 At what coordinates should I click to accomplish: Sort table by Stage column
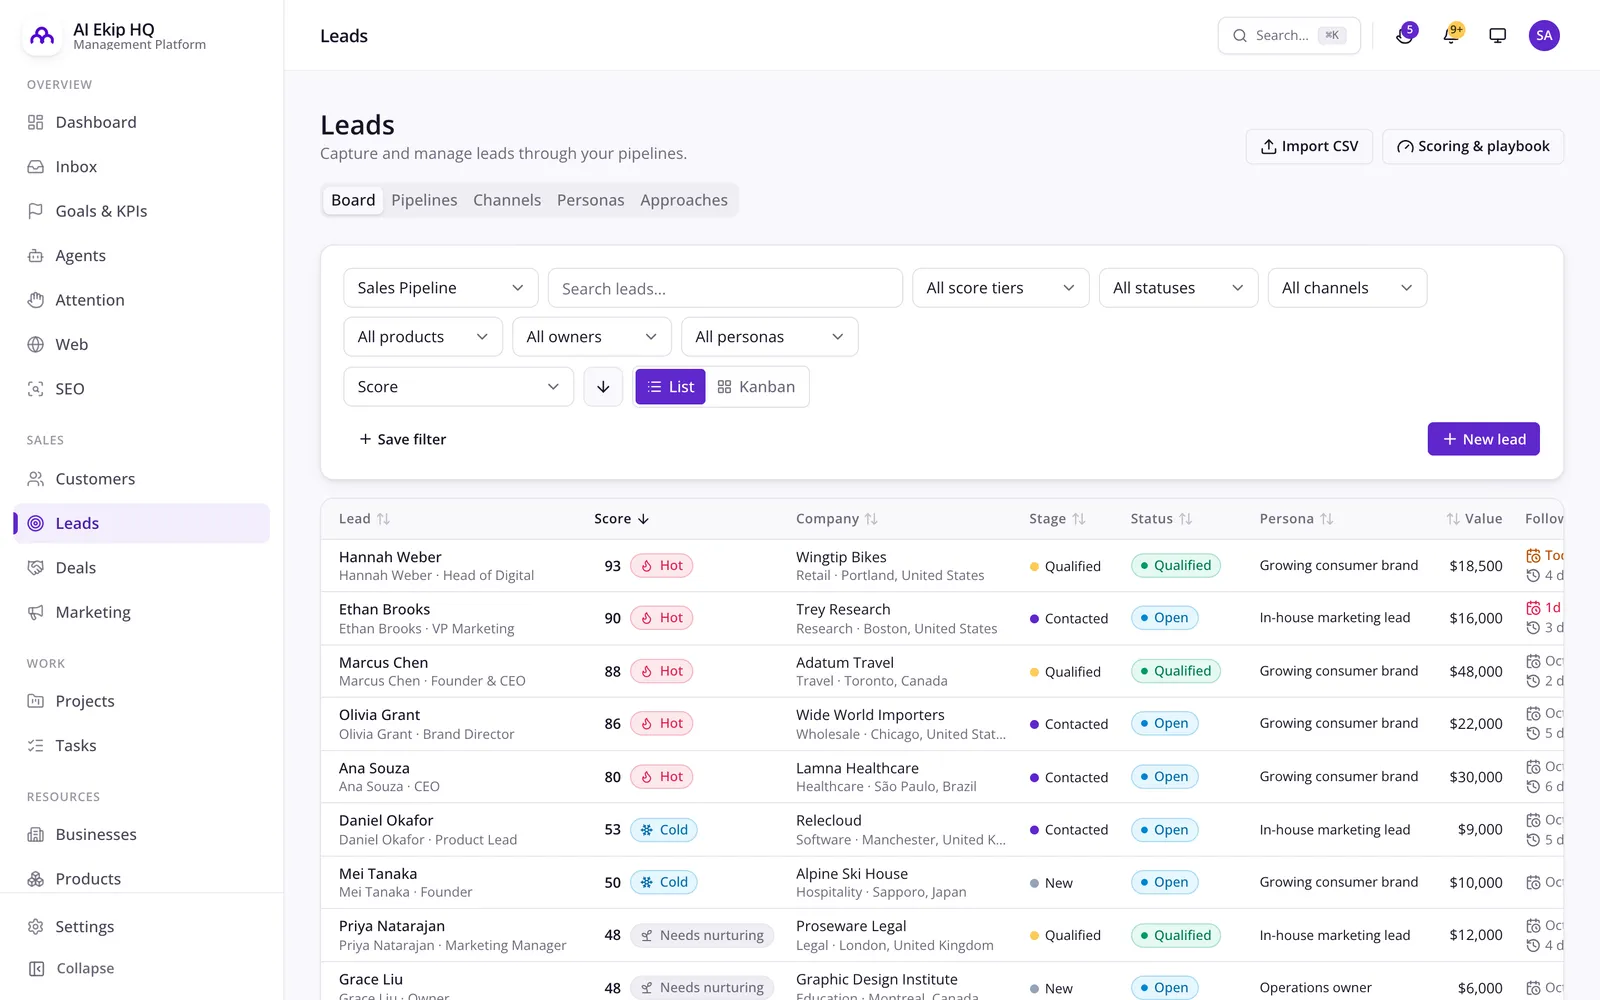(x=1057, y=519)
